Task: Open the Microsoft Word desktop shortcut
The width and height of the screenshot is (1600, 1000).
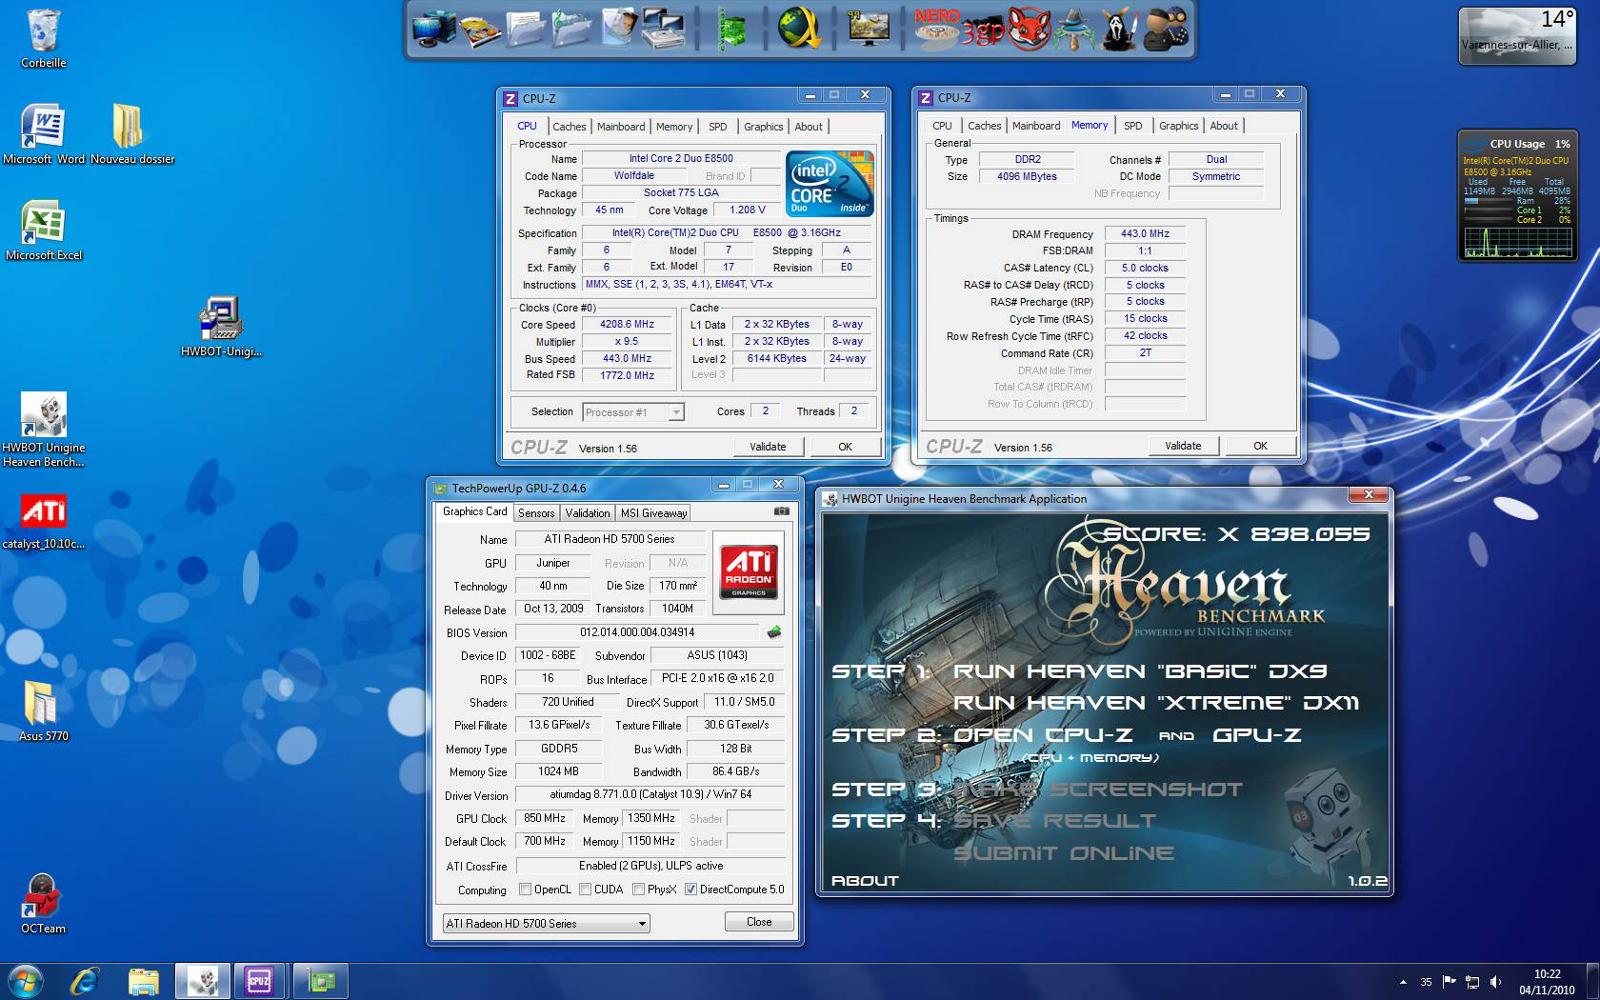Action: tap(43, 135)
